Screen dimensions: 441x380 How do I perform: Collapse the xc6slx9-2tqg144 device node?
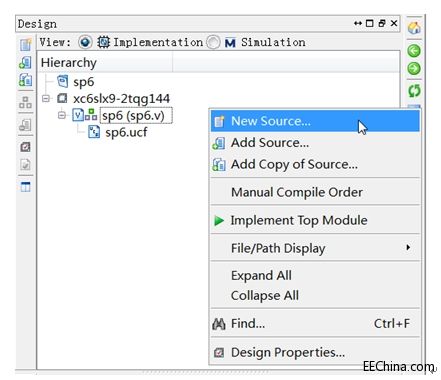click(x=46, y=98)
